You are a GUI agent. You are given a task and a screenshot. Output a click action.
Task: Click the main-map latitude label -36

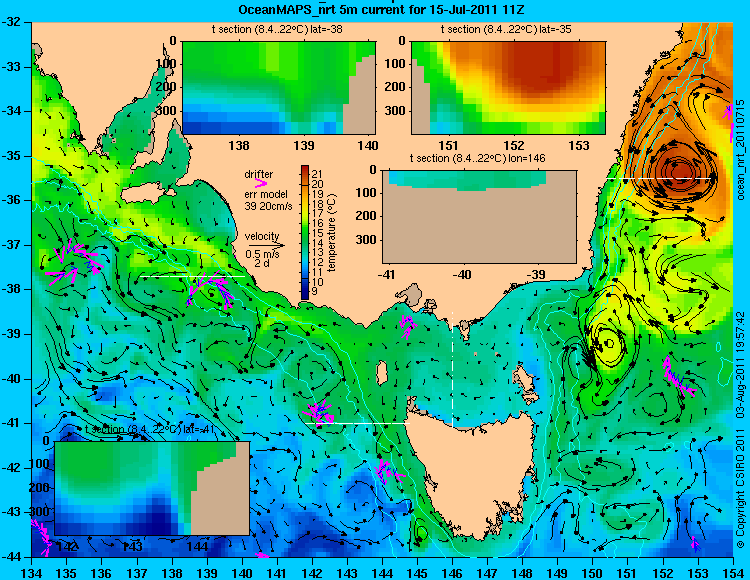pos(13,200)
